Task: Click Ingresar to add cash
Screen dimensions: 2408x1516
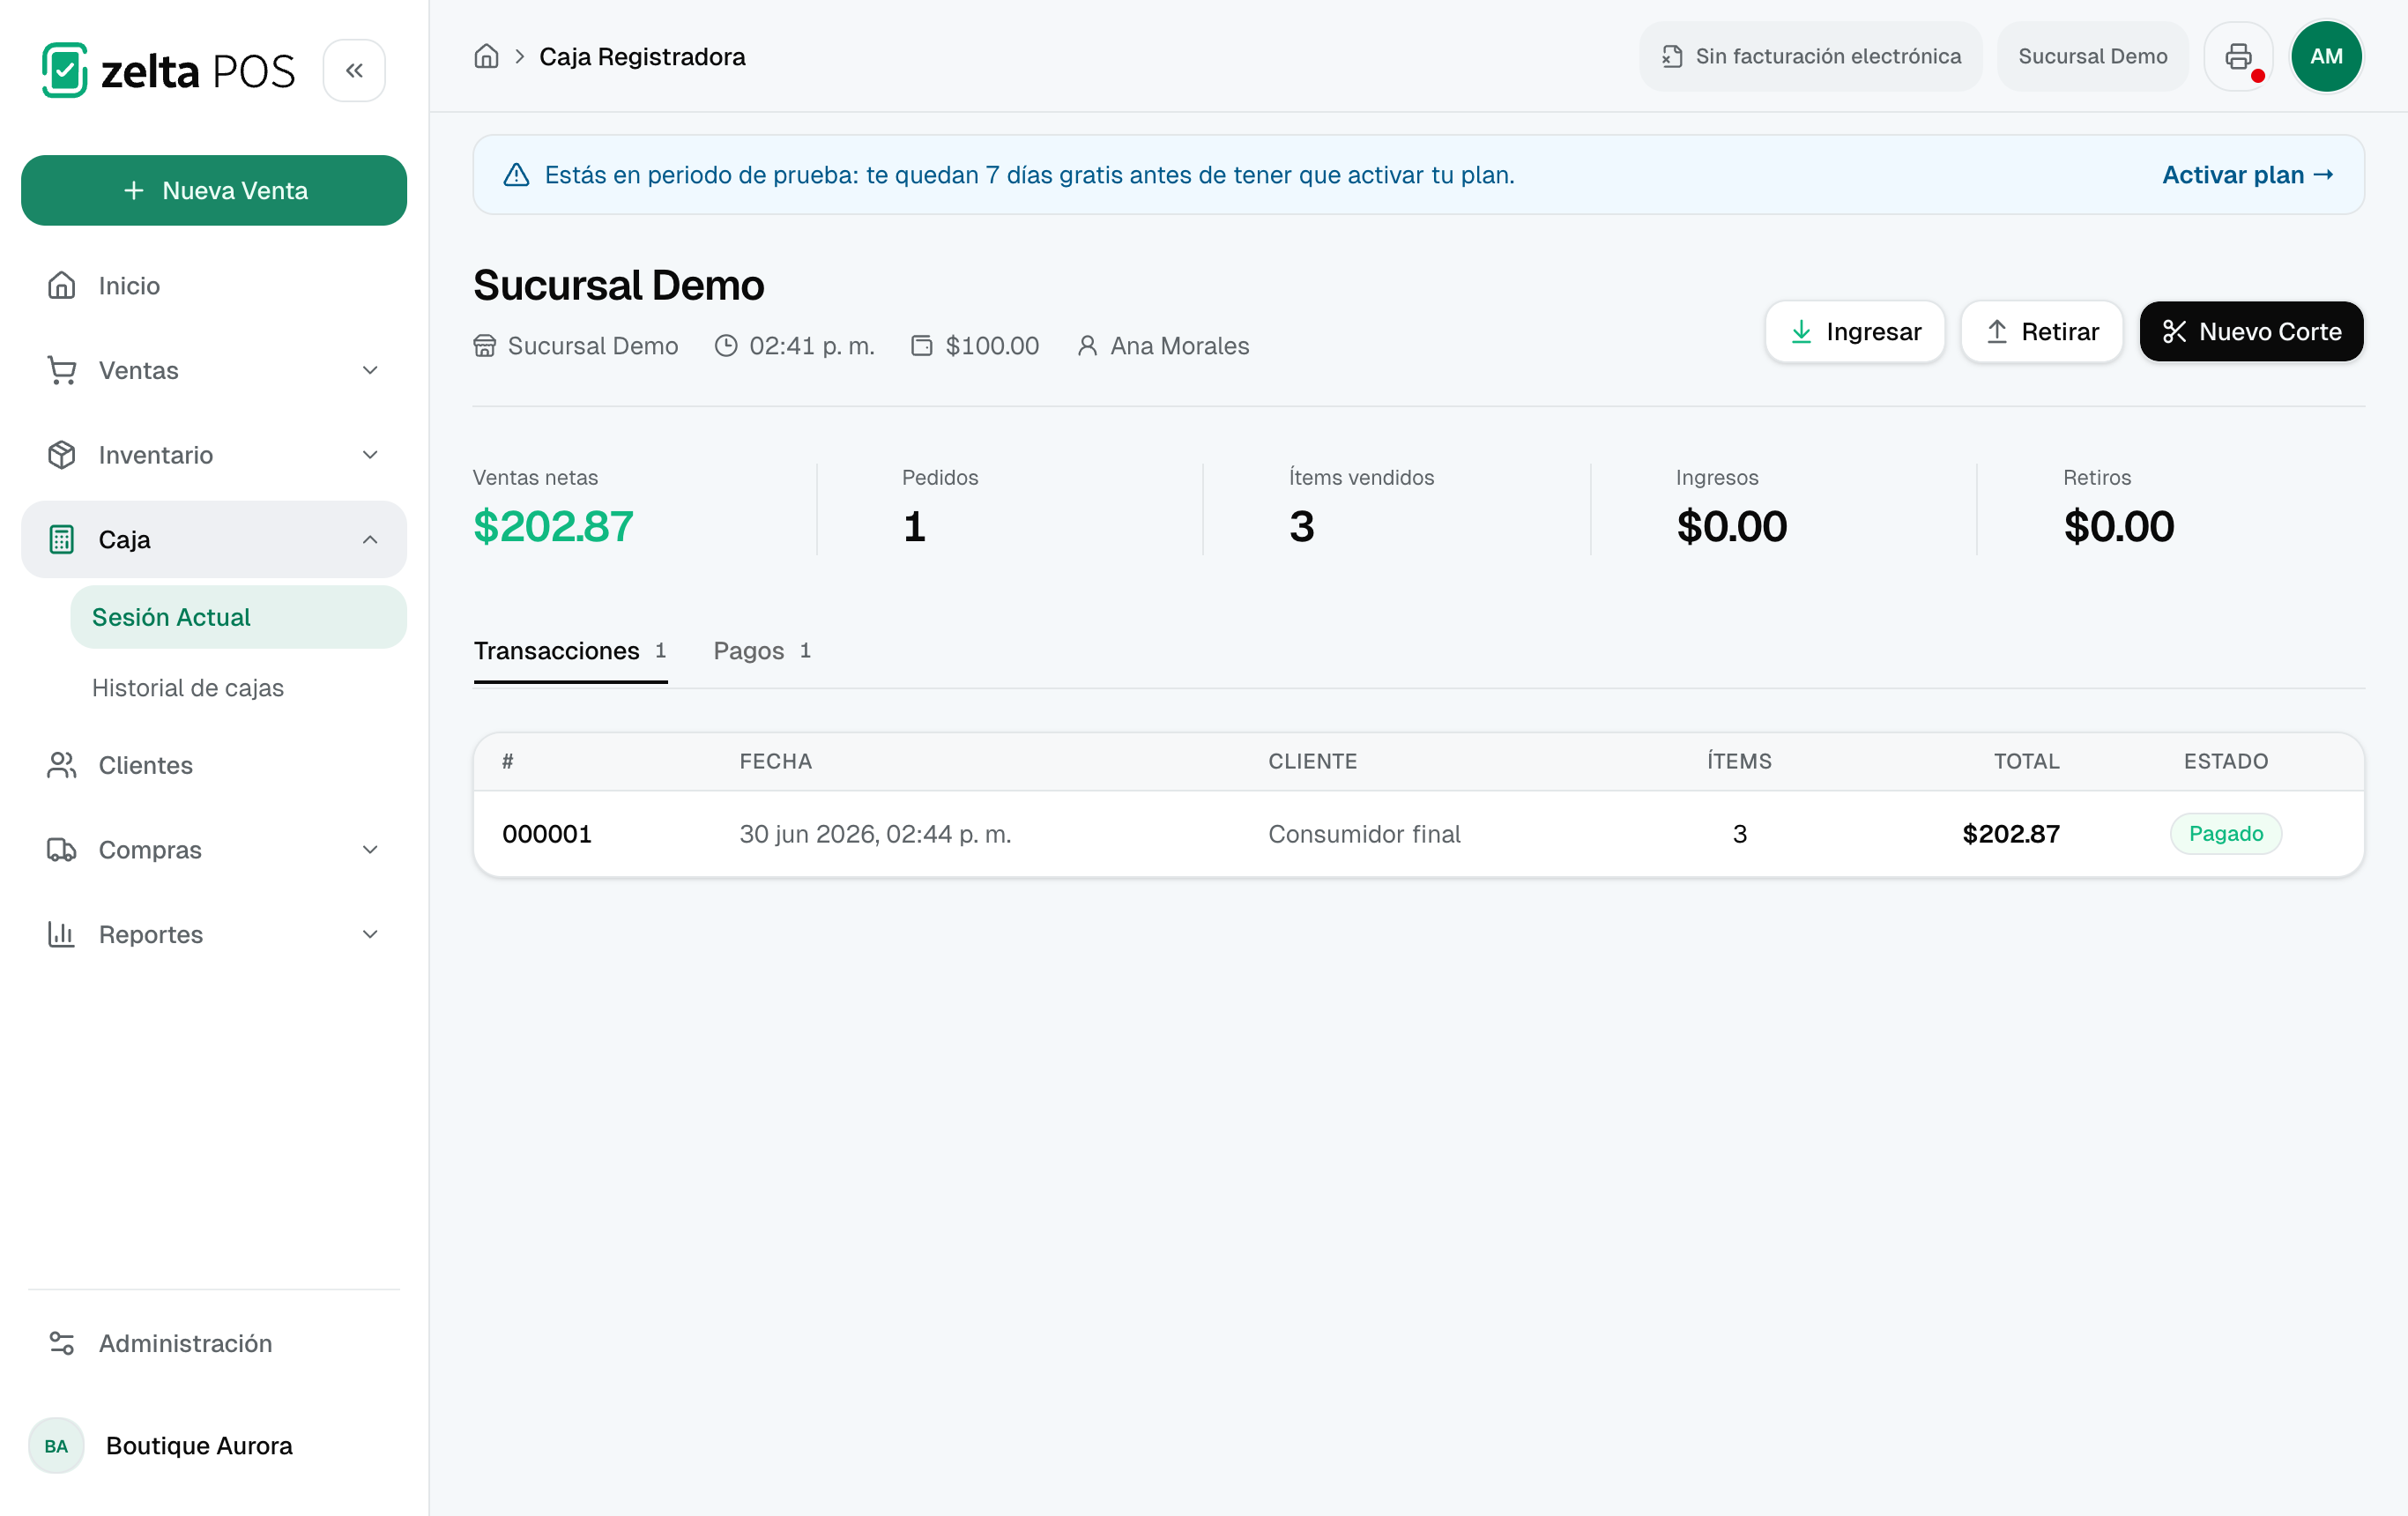Action: 1855,331
